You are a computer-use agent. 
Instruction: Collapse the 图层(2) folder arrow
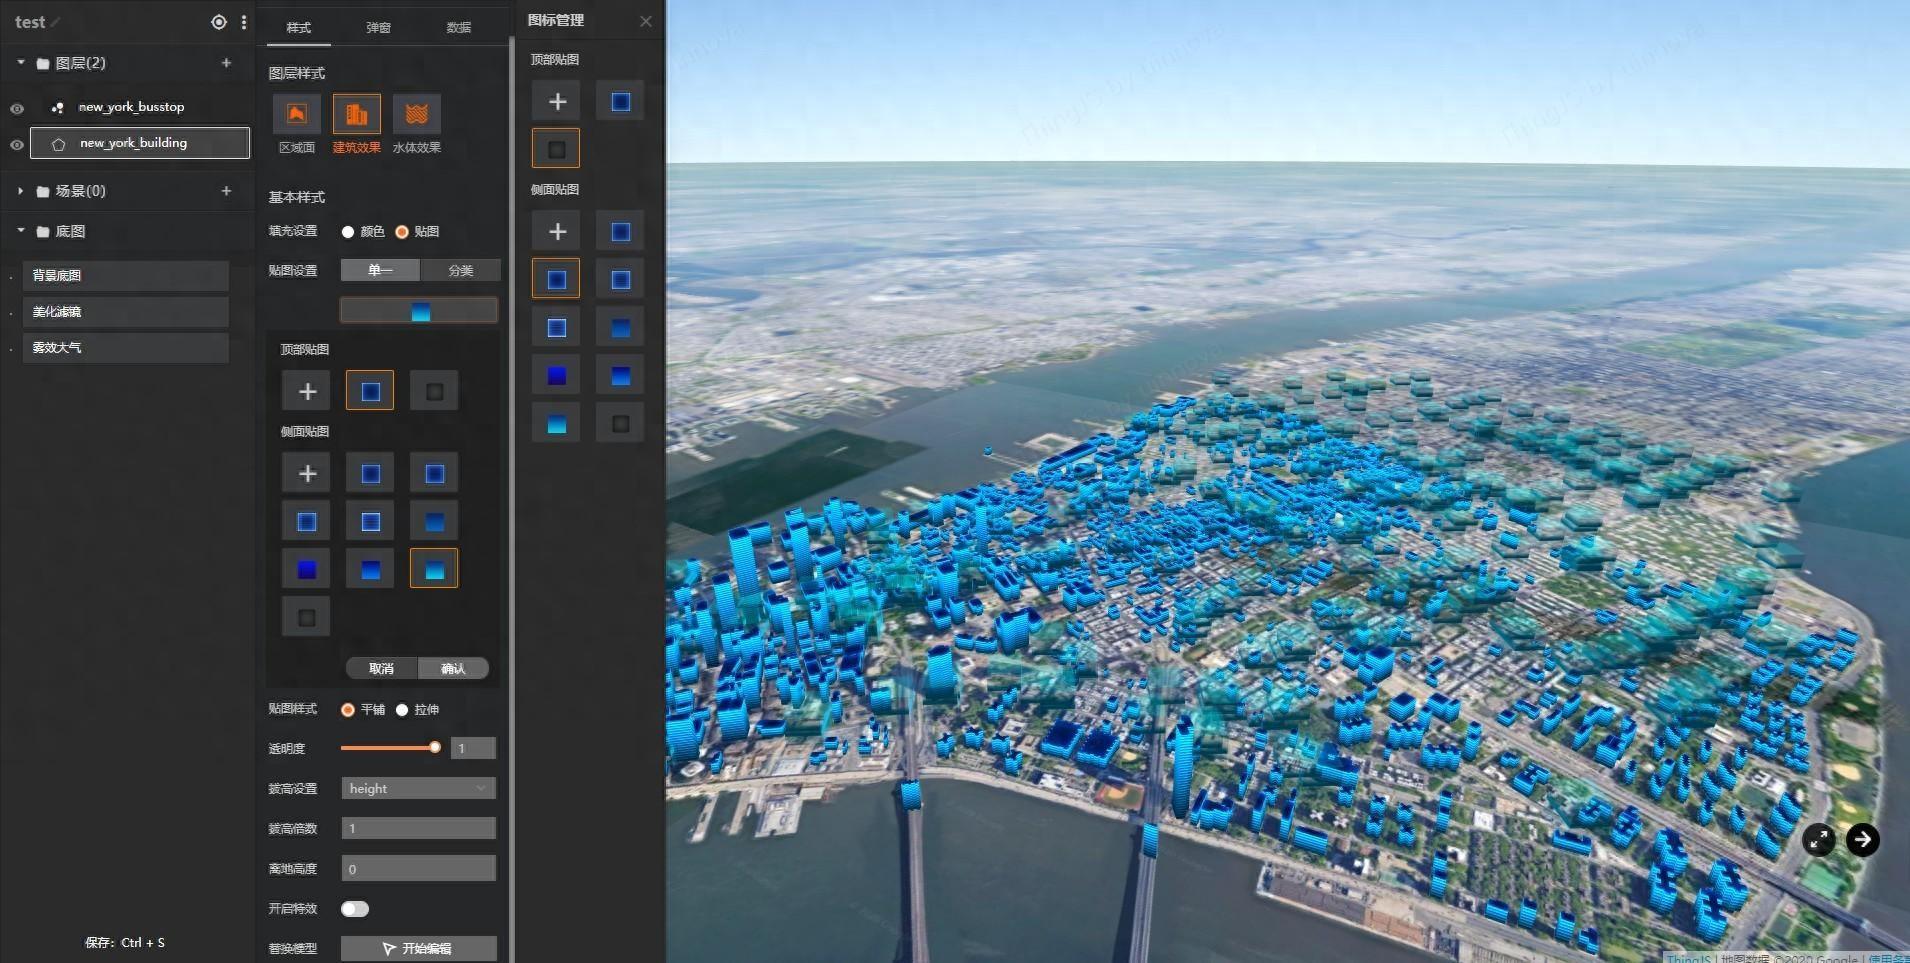click(x=21, y=62)
